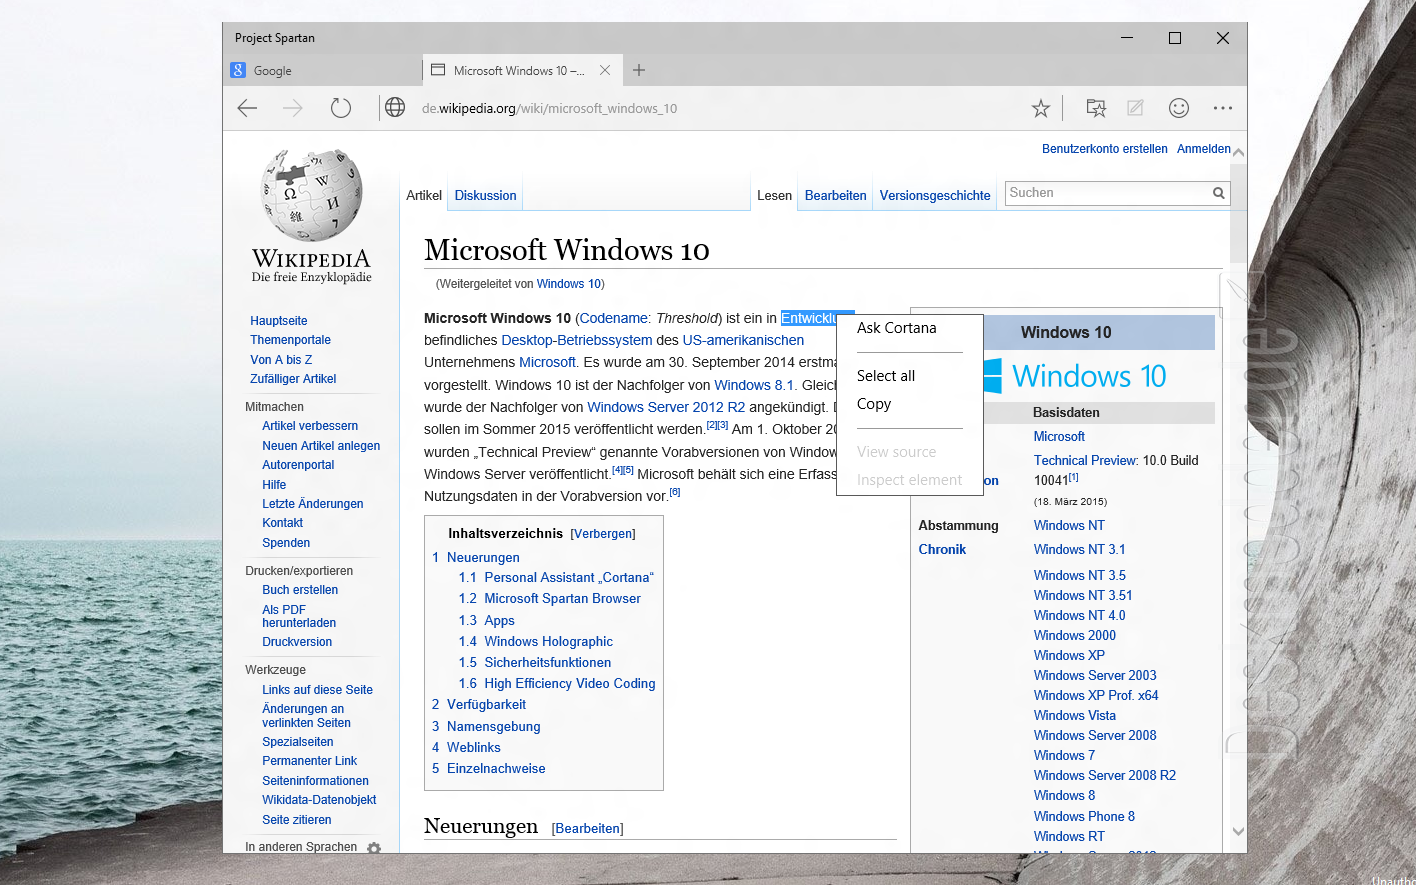
Task: Choose Copy in the context menu
Action: [x=874, y=404]
